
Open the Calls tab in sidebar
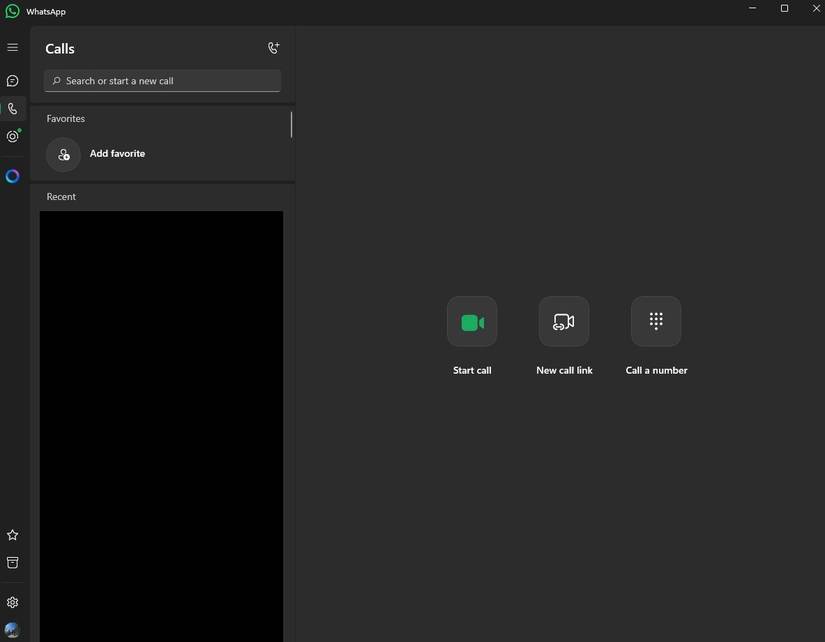[x=13, y=108]
